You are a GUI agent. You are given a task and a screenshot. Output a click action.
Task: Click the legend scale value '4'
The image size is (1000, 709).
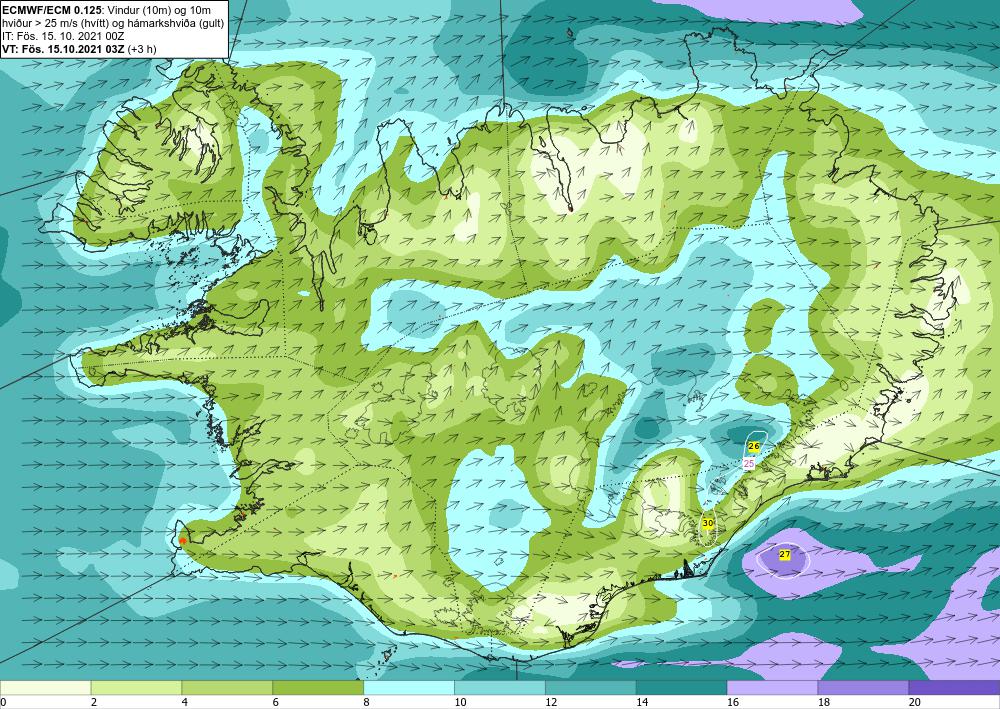point(184,702)
